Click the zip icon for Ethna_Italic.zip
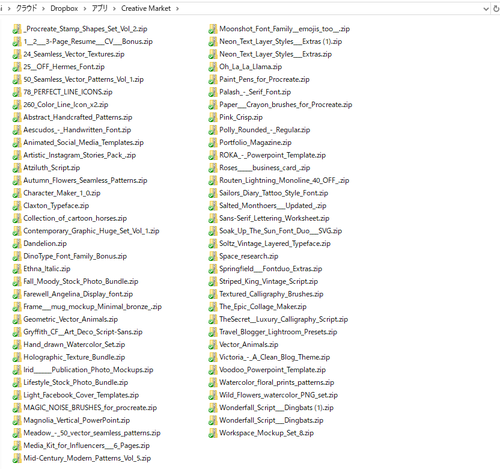The width and height of the screenshot is (500, 469). 17,269
